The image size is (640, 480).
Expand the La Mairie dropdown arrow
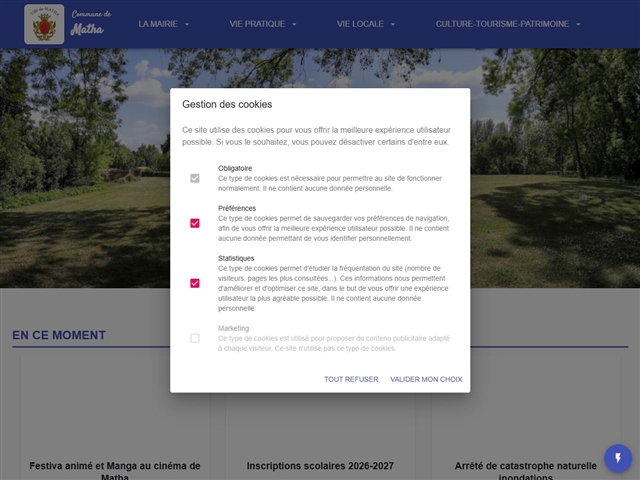pyautogui.click(x=187, y=24)
